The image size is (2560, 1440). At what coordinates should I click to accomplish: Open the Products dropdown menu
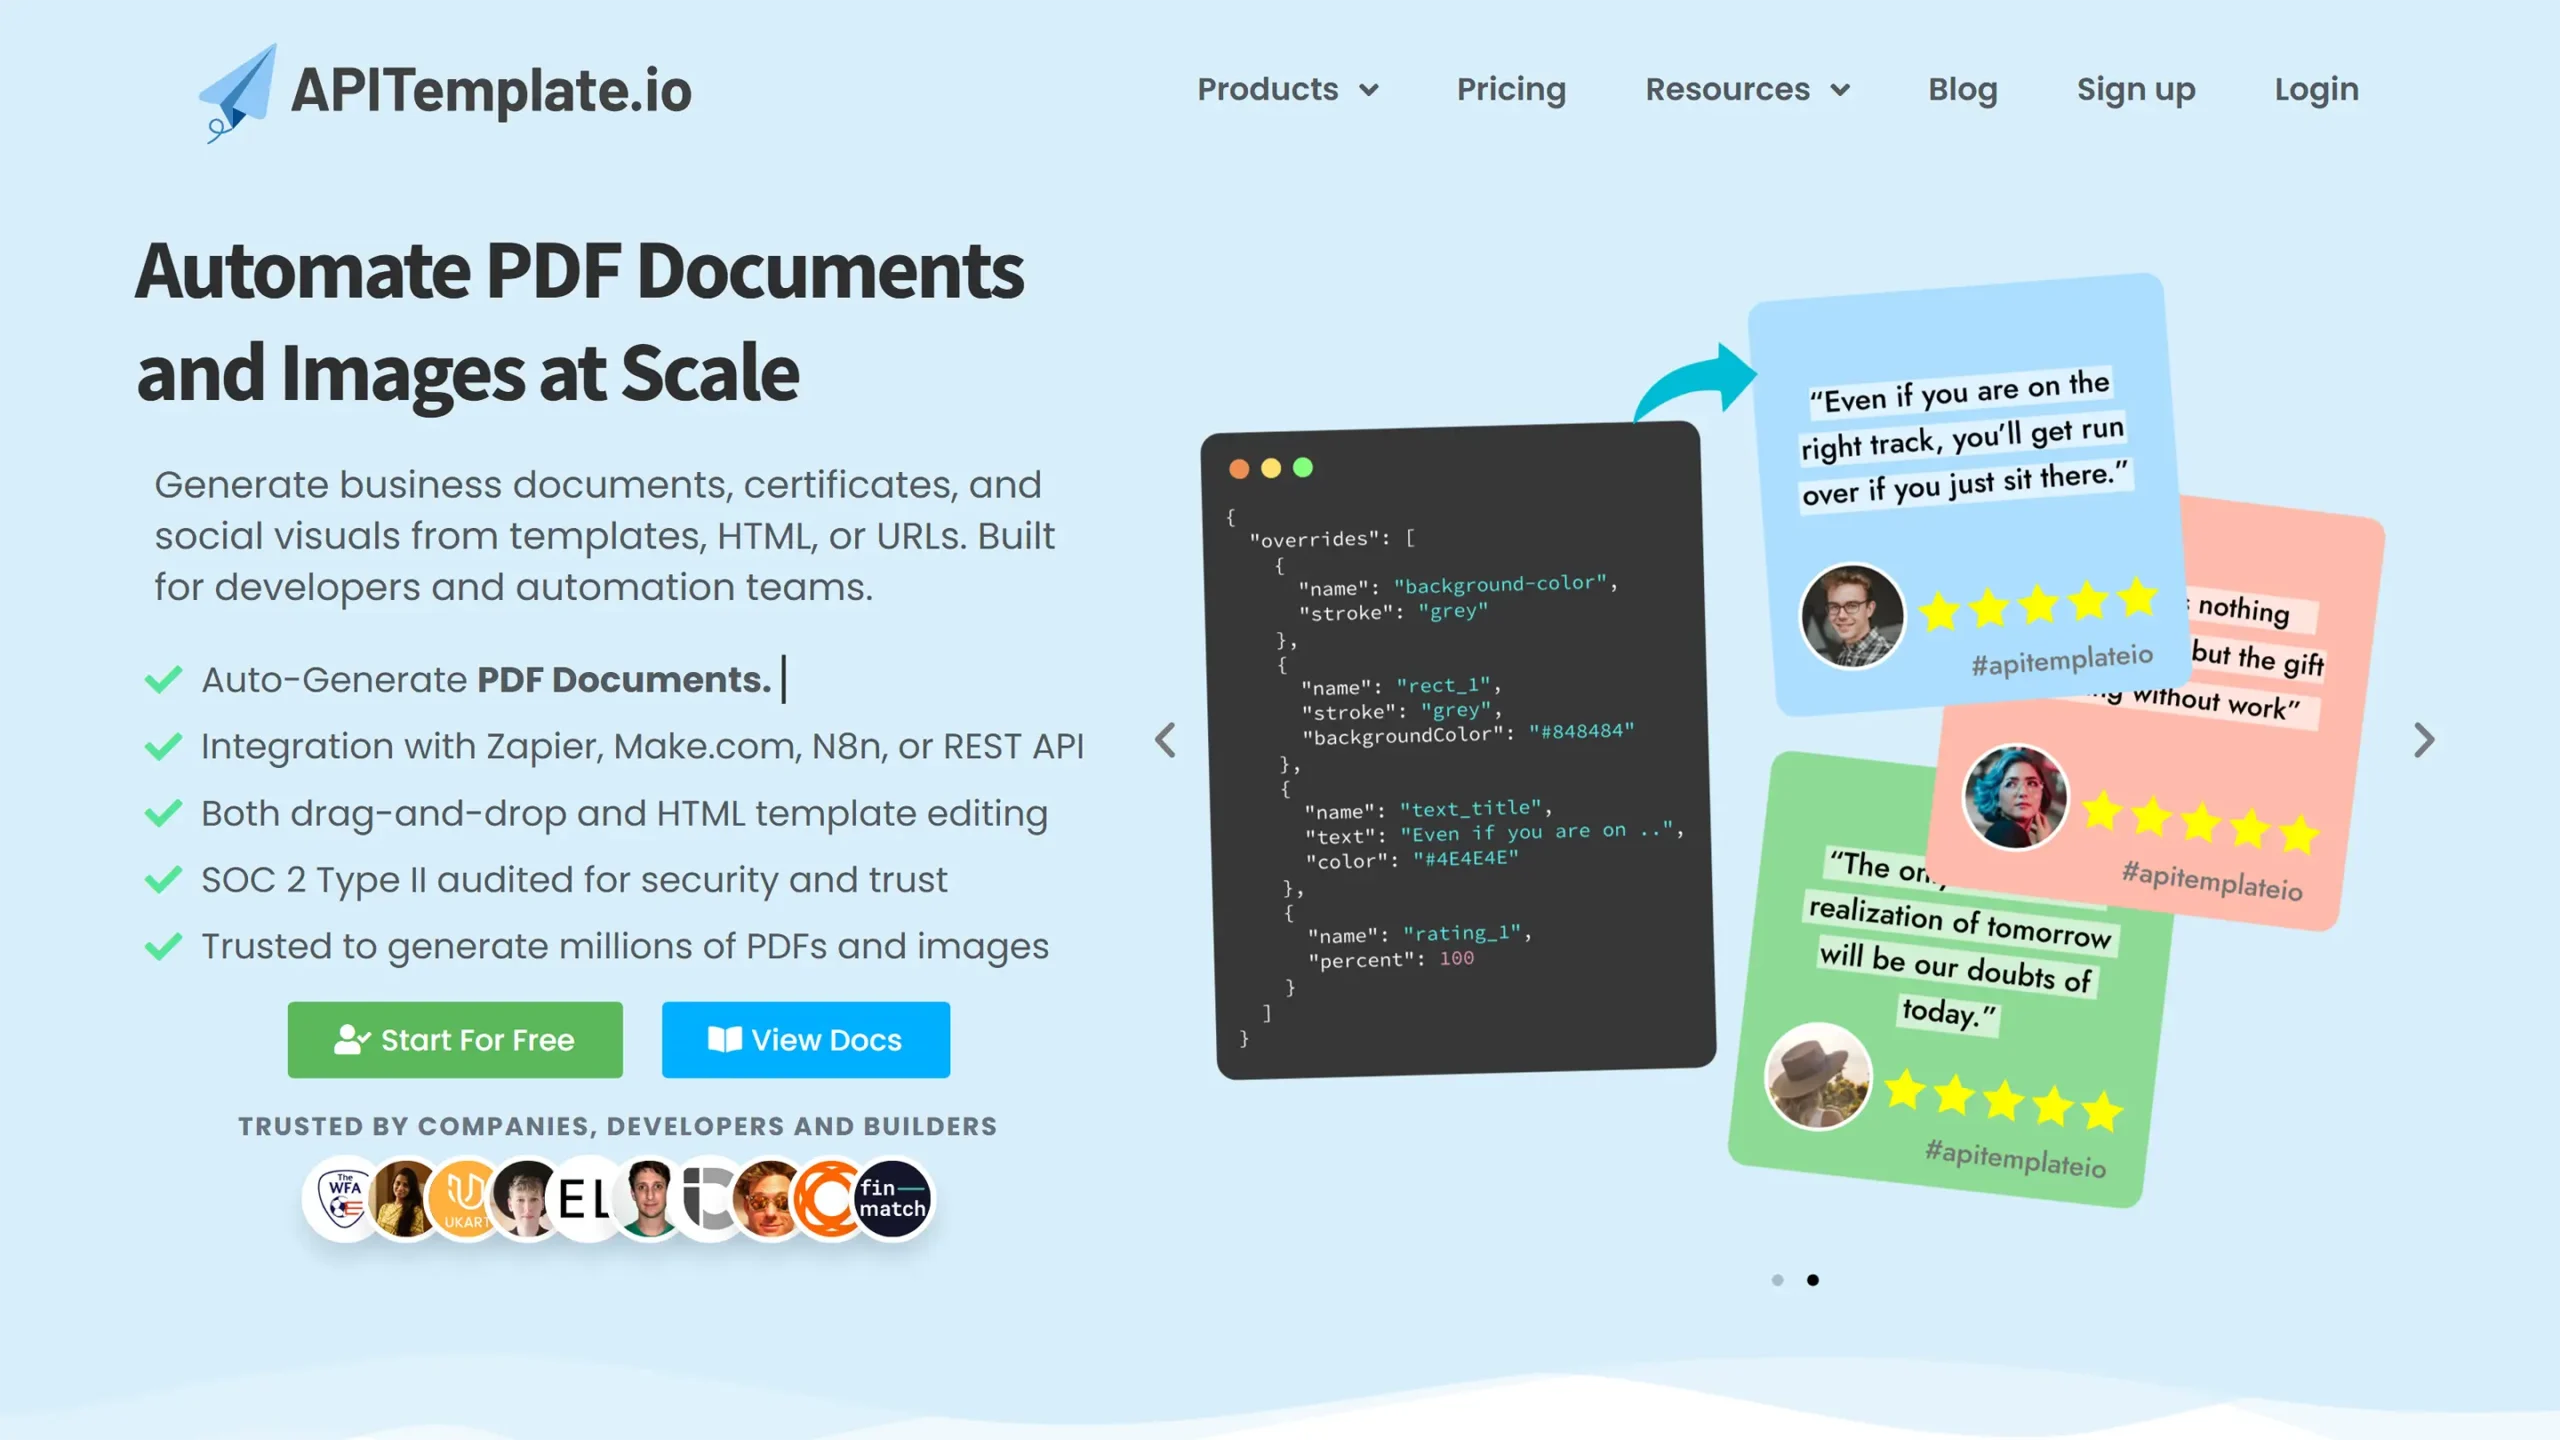pos(1288,90)
